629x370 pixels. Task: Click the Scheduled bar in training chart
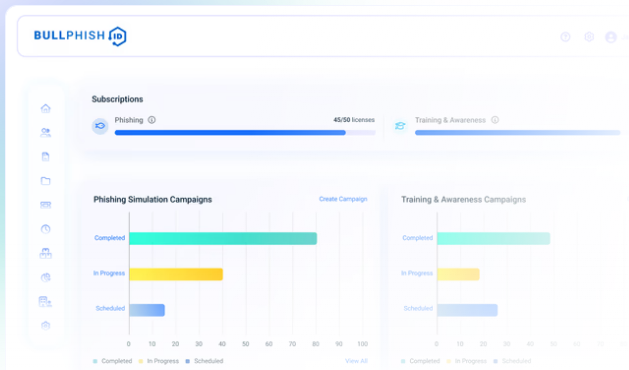(x=467, y=310)
